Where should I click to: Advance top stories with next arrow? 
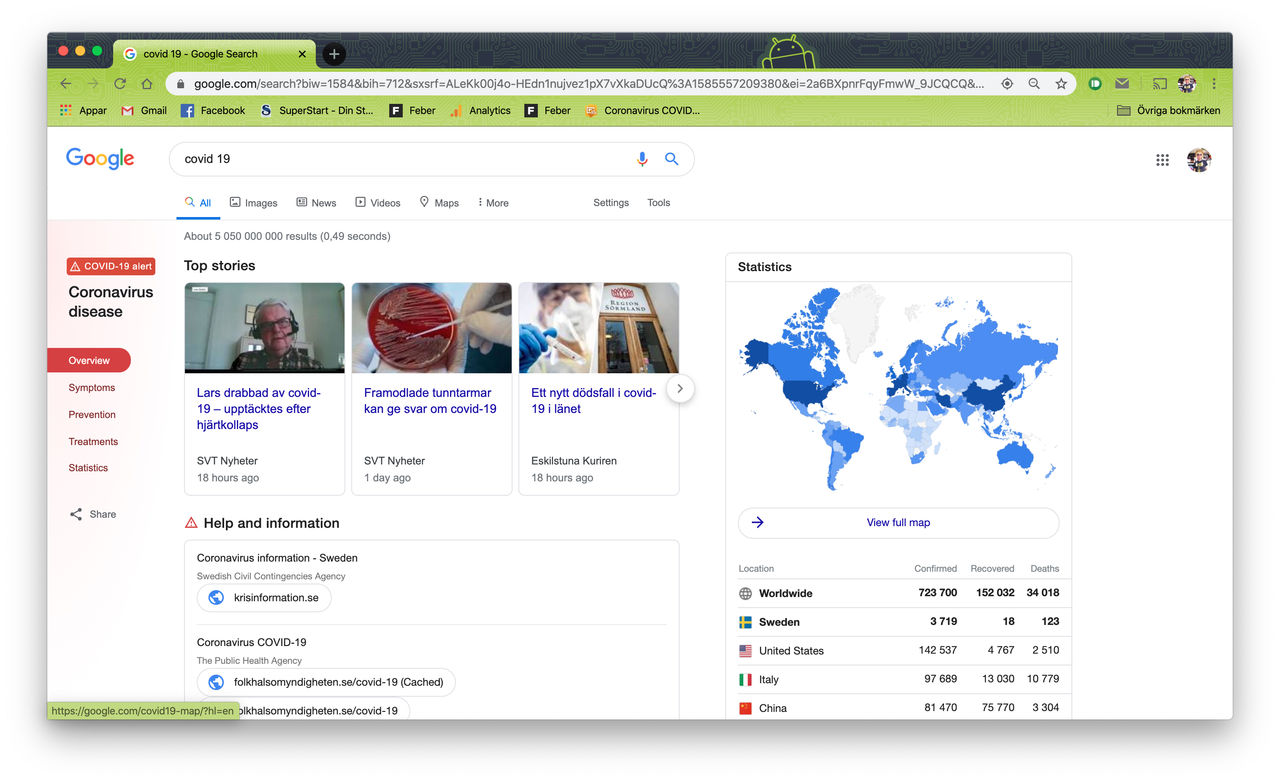pyautogui.click(x=680, y=389)
